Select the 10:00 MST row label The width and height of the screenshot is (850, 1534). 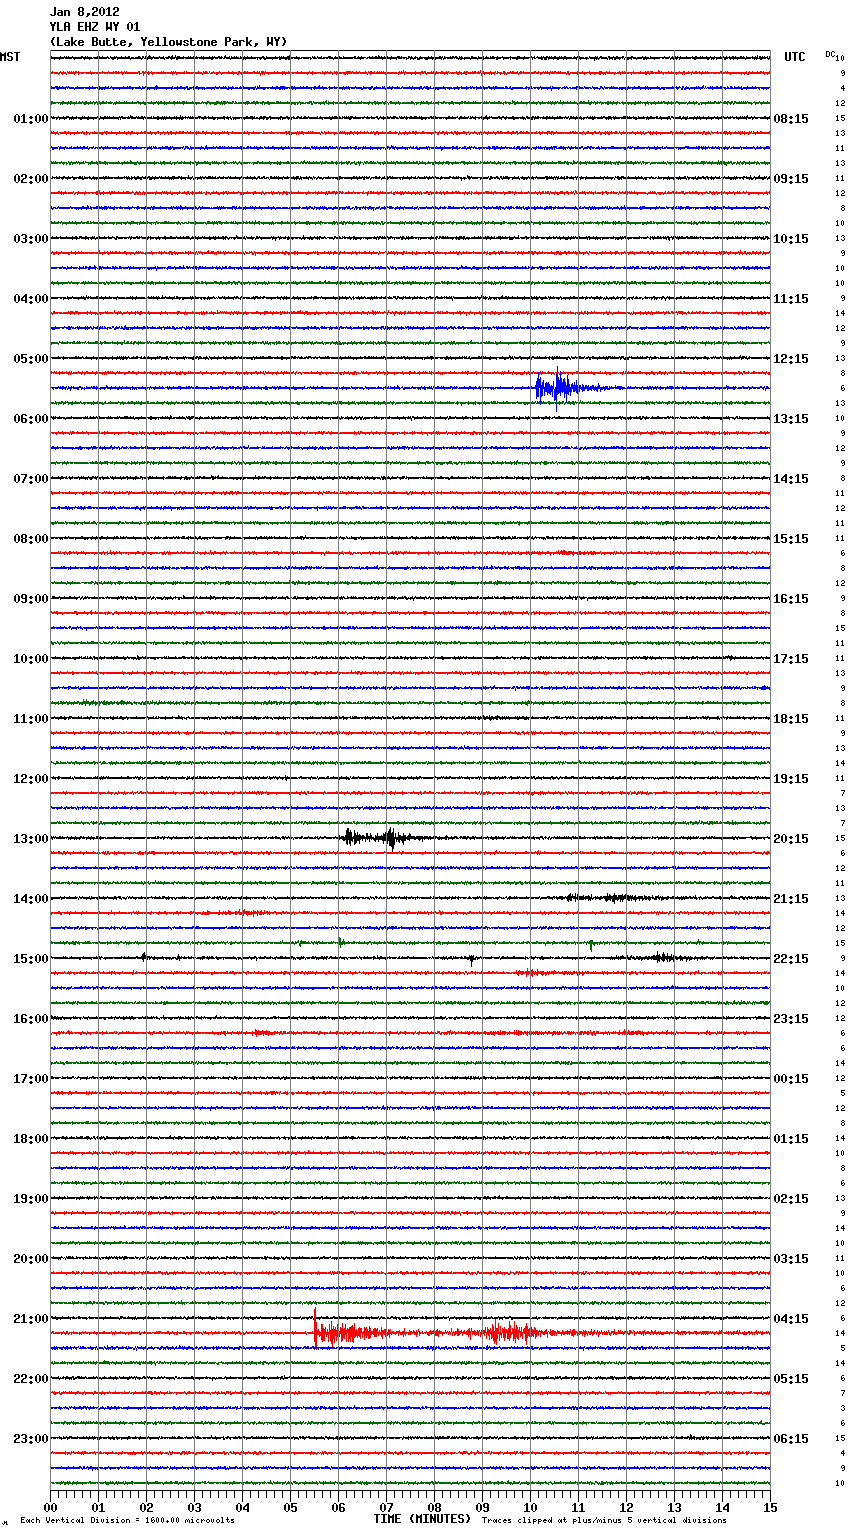[x=30, y=659]
